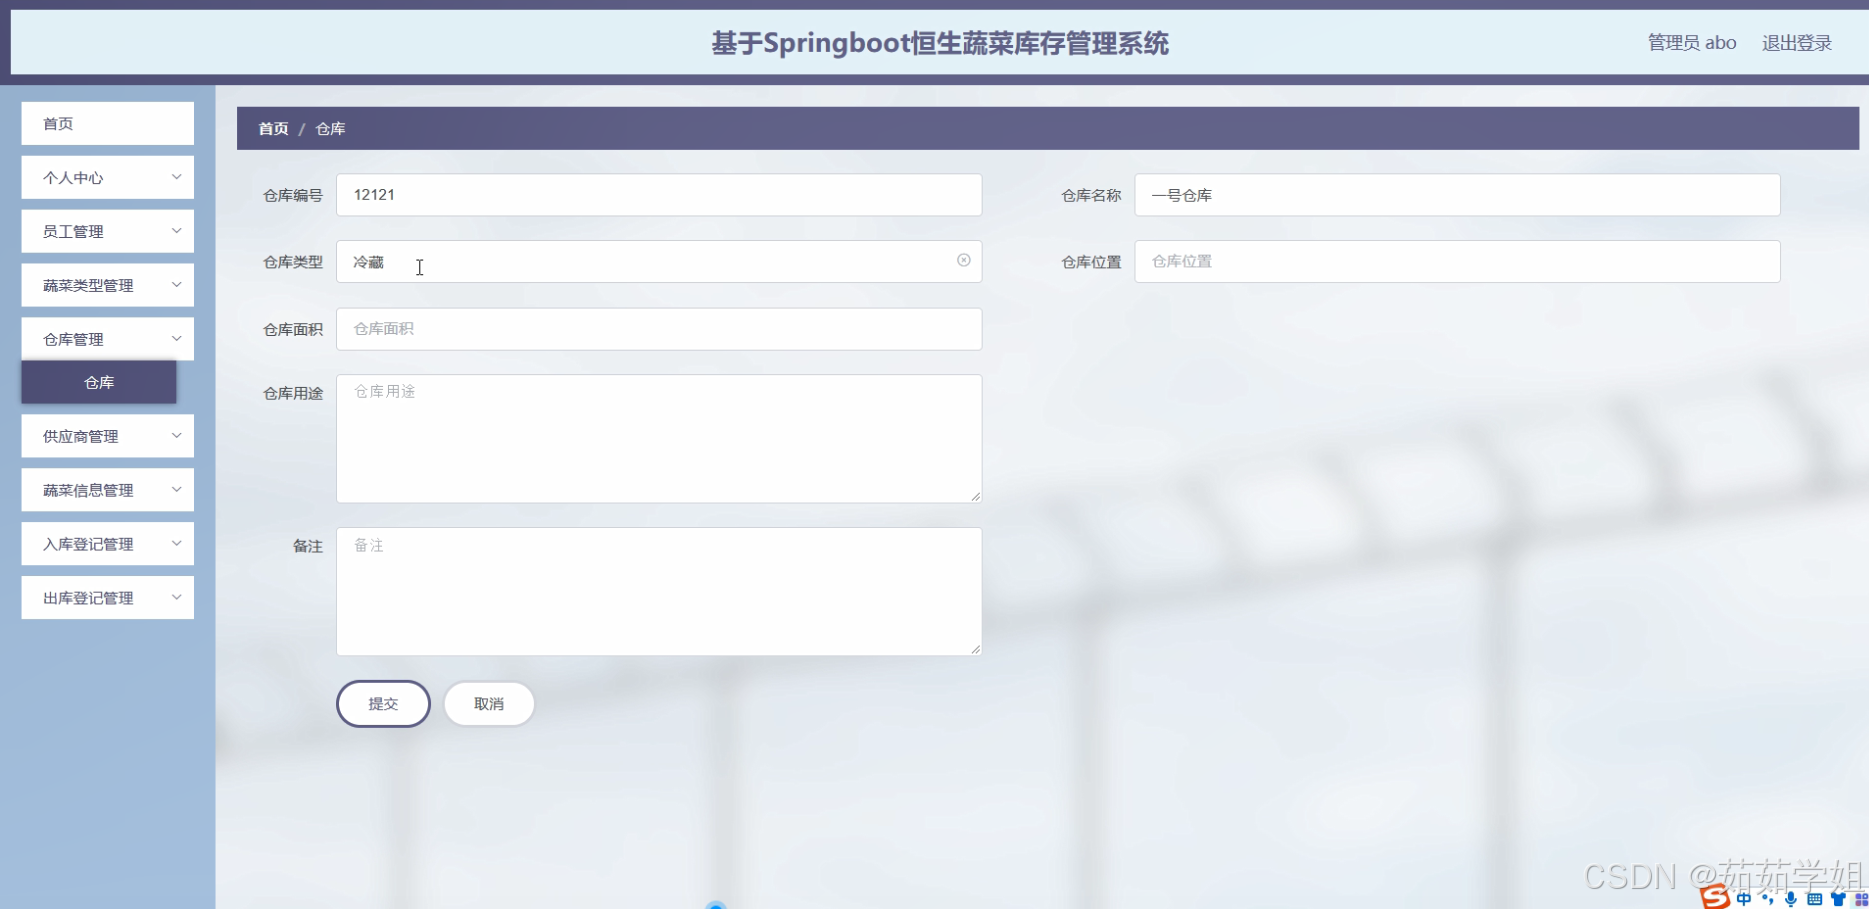
Task: Toggle the 中 Chinese/English input mode icon
Action: [1744, 899]
